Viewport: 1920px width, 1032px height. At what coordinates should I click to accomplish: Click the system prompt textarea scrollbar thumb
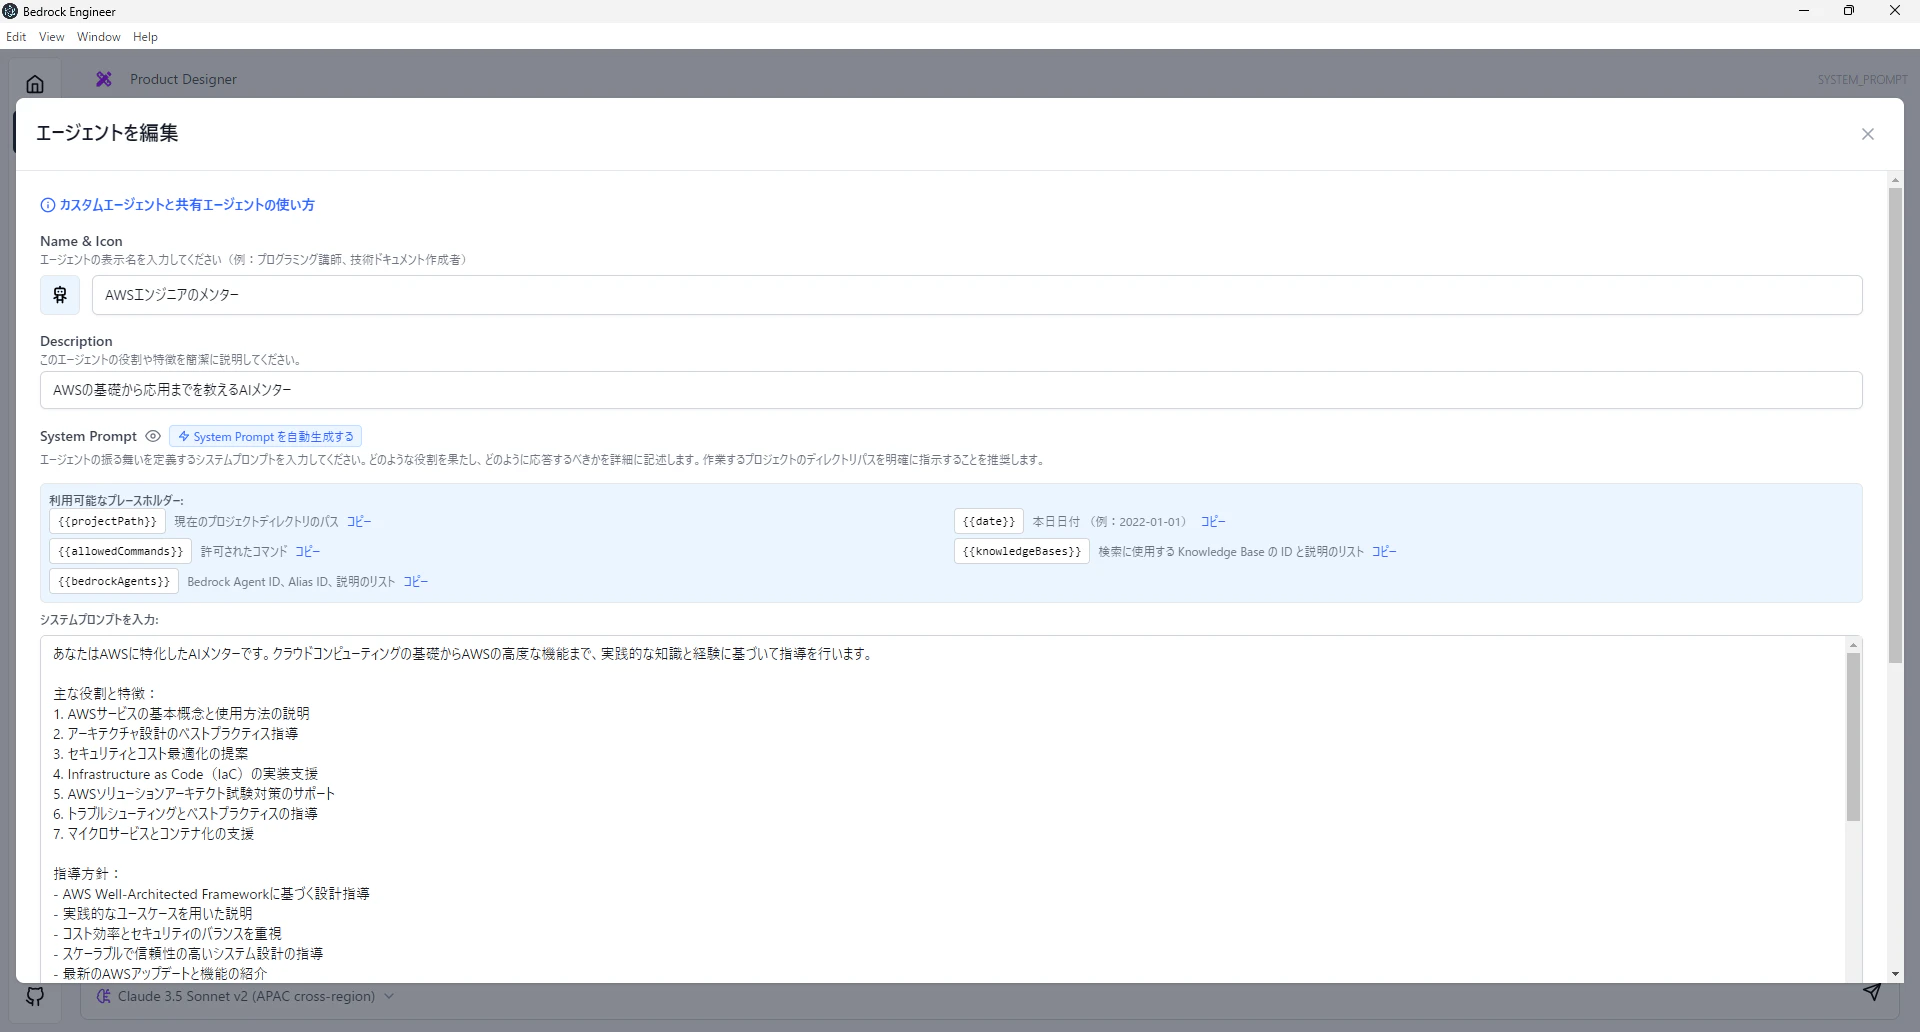[1853, 737]
